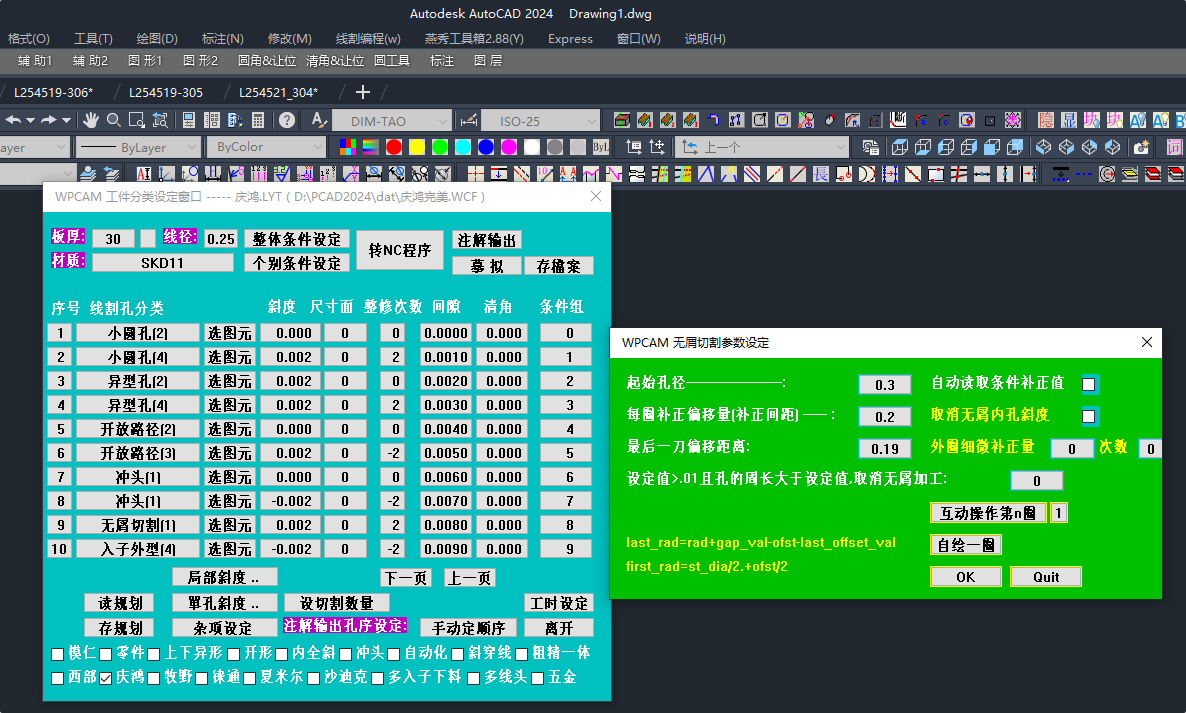Switch to the L254521_304* drawing tab
The height and width of the screenshot is (713, 1186).
tap(278, 92)
